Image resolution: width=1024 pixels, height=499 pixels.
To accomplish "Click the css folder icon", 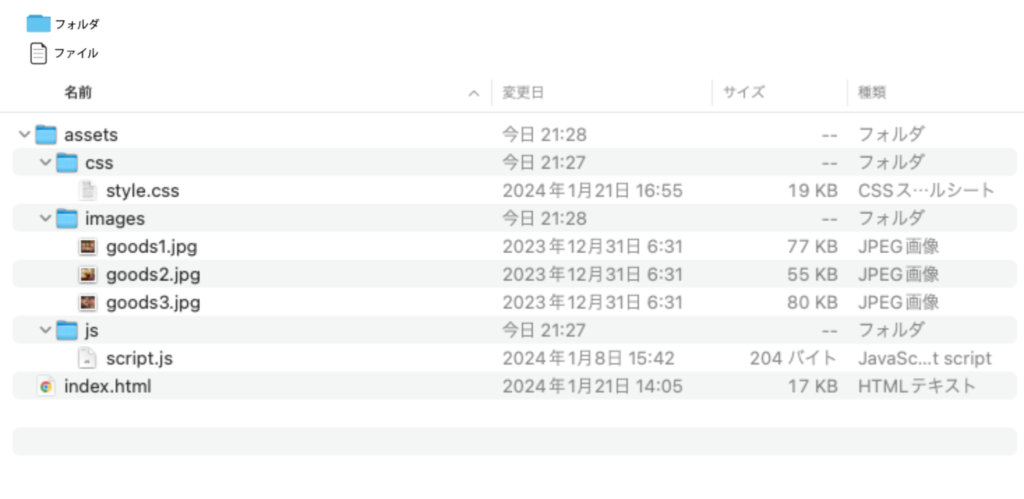I will (67, 162).
